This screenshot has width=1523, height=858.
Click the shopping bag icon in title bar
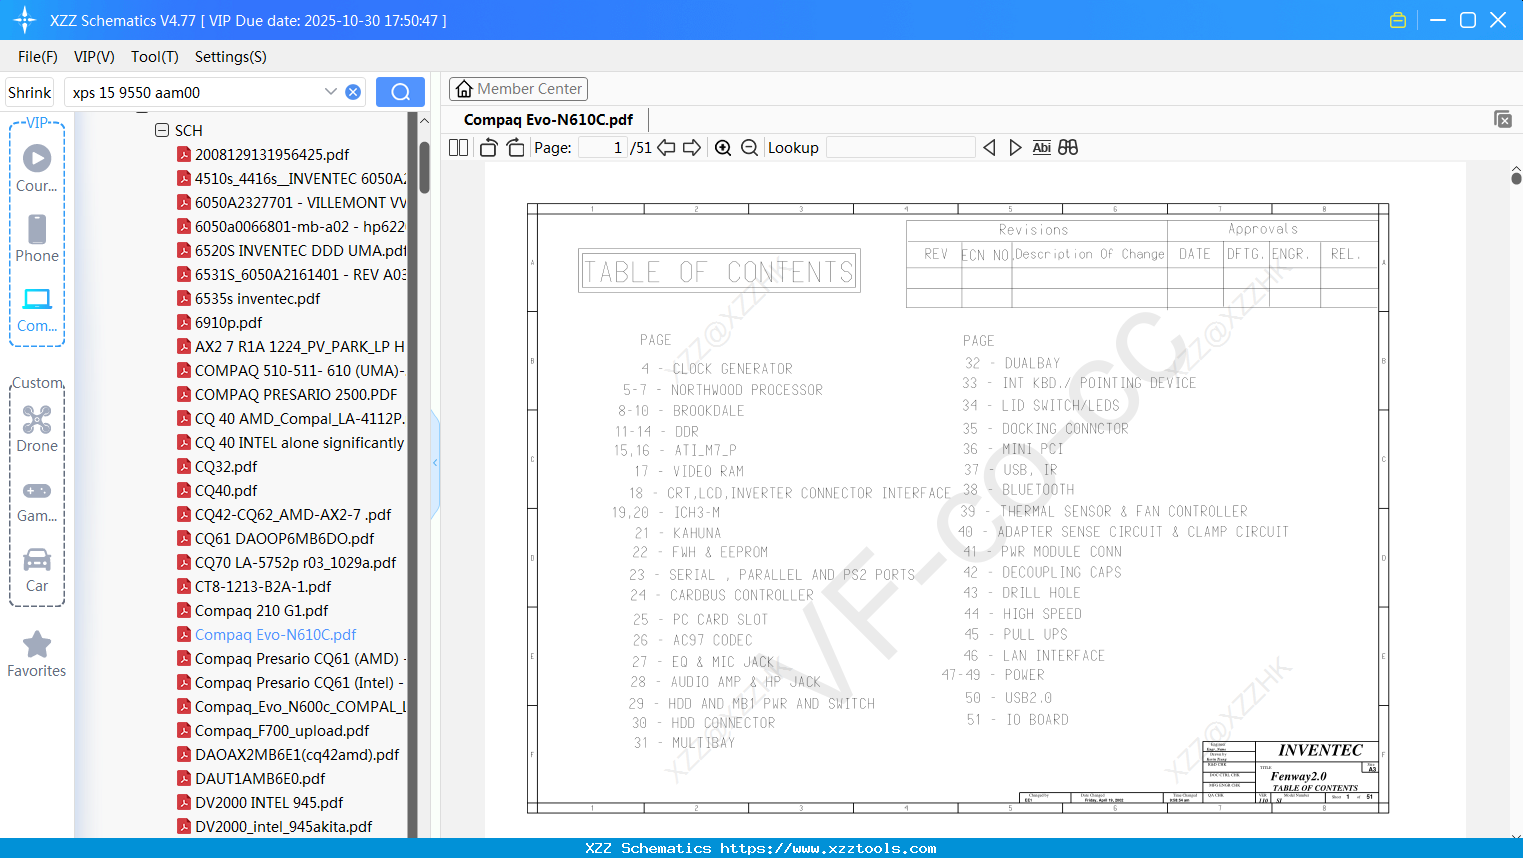tap(1398, 20)
